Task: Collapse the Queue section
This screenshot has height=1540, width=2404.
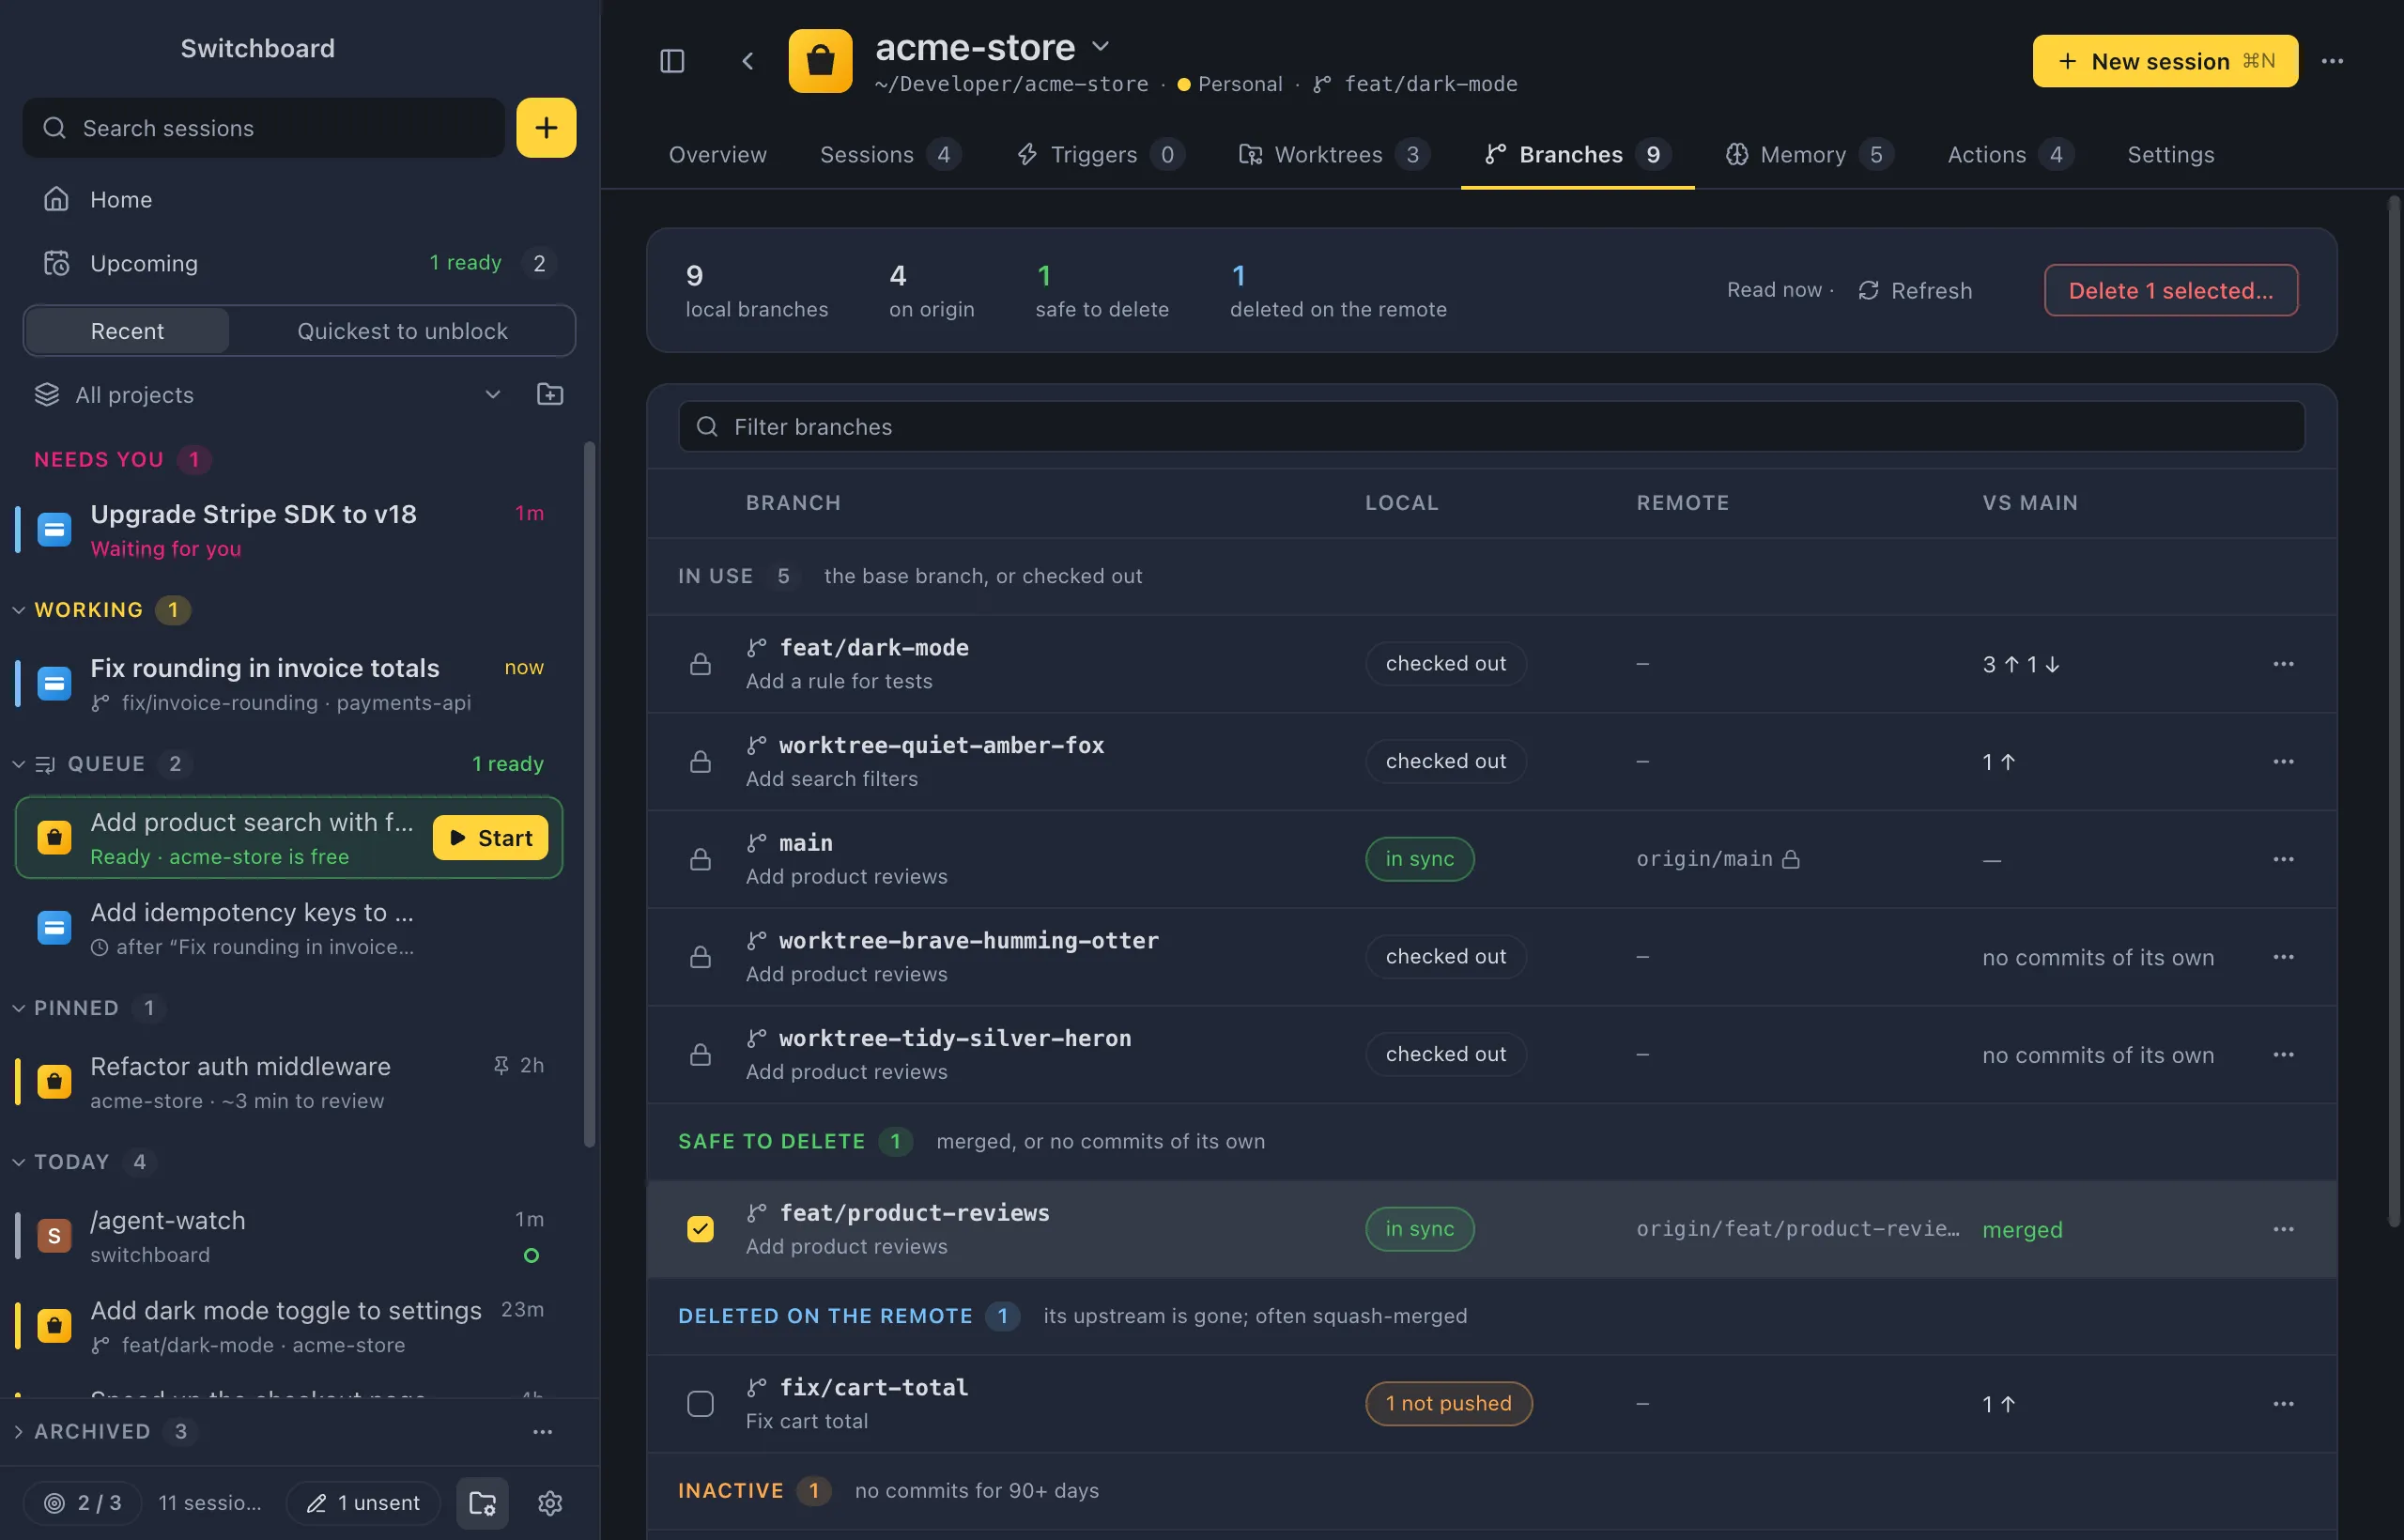Action: (18, 764)
